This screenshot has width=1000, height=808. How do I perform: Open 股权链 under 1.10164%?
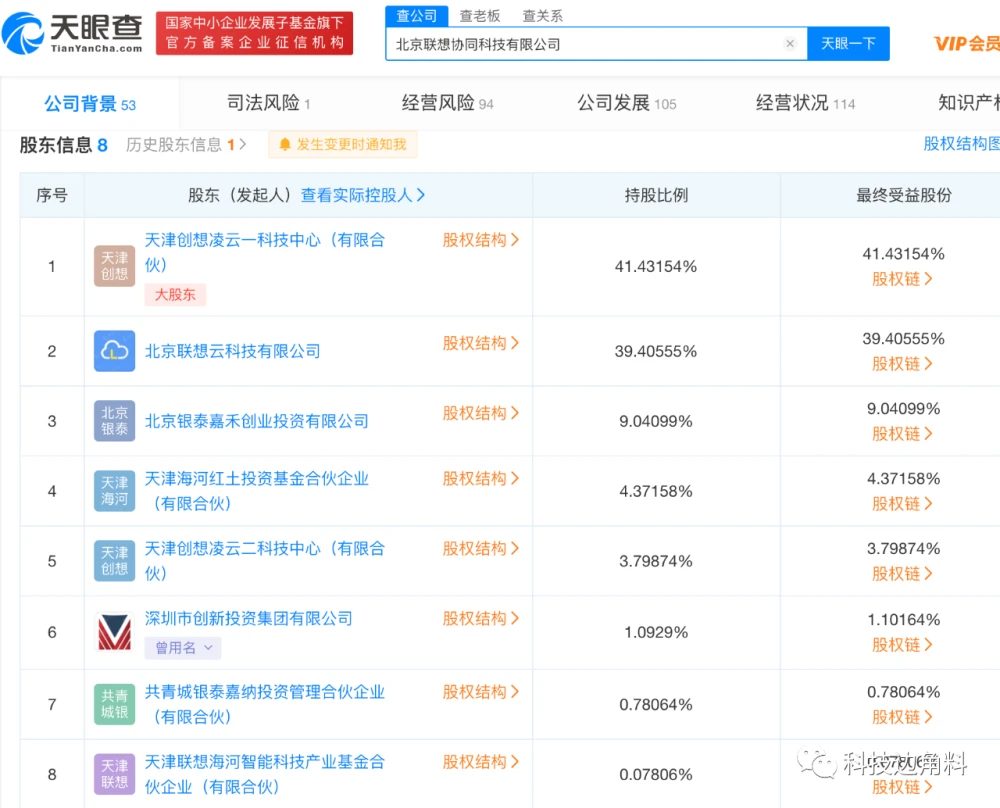(x=902, y=645)
